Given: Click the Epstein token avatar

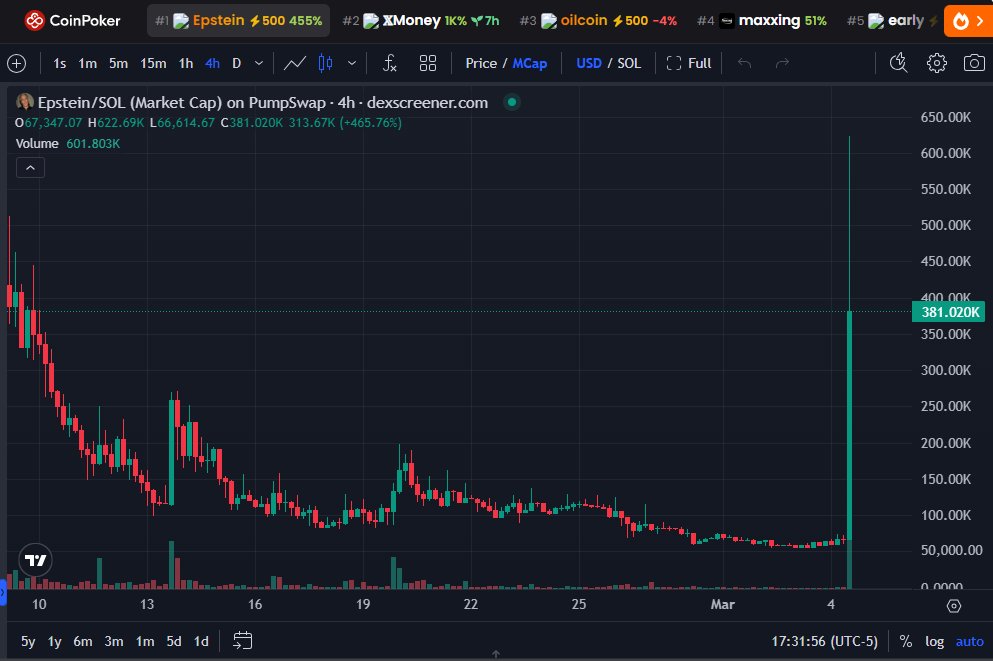Looking at the screenshot, I should (25, 101).
